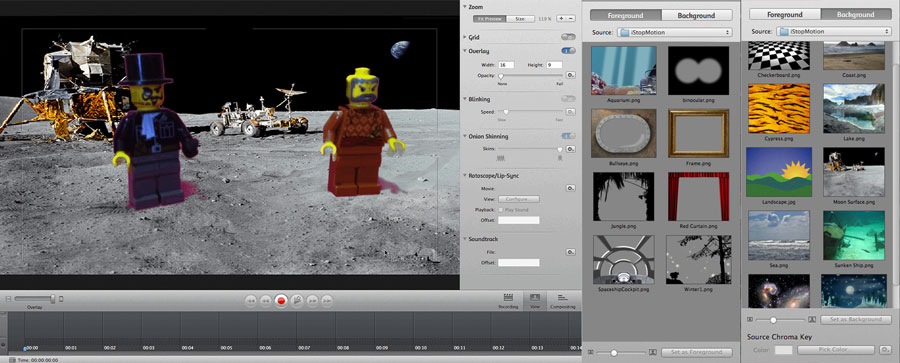
Task: Click the single-skin icon under Skins slider
Action: [x=560, y=157]
